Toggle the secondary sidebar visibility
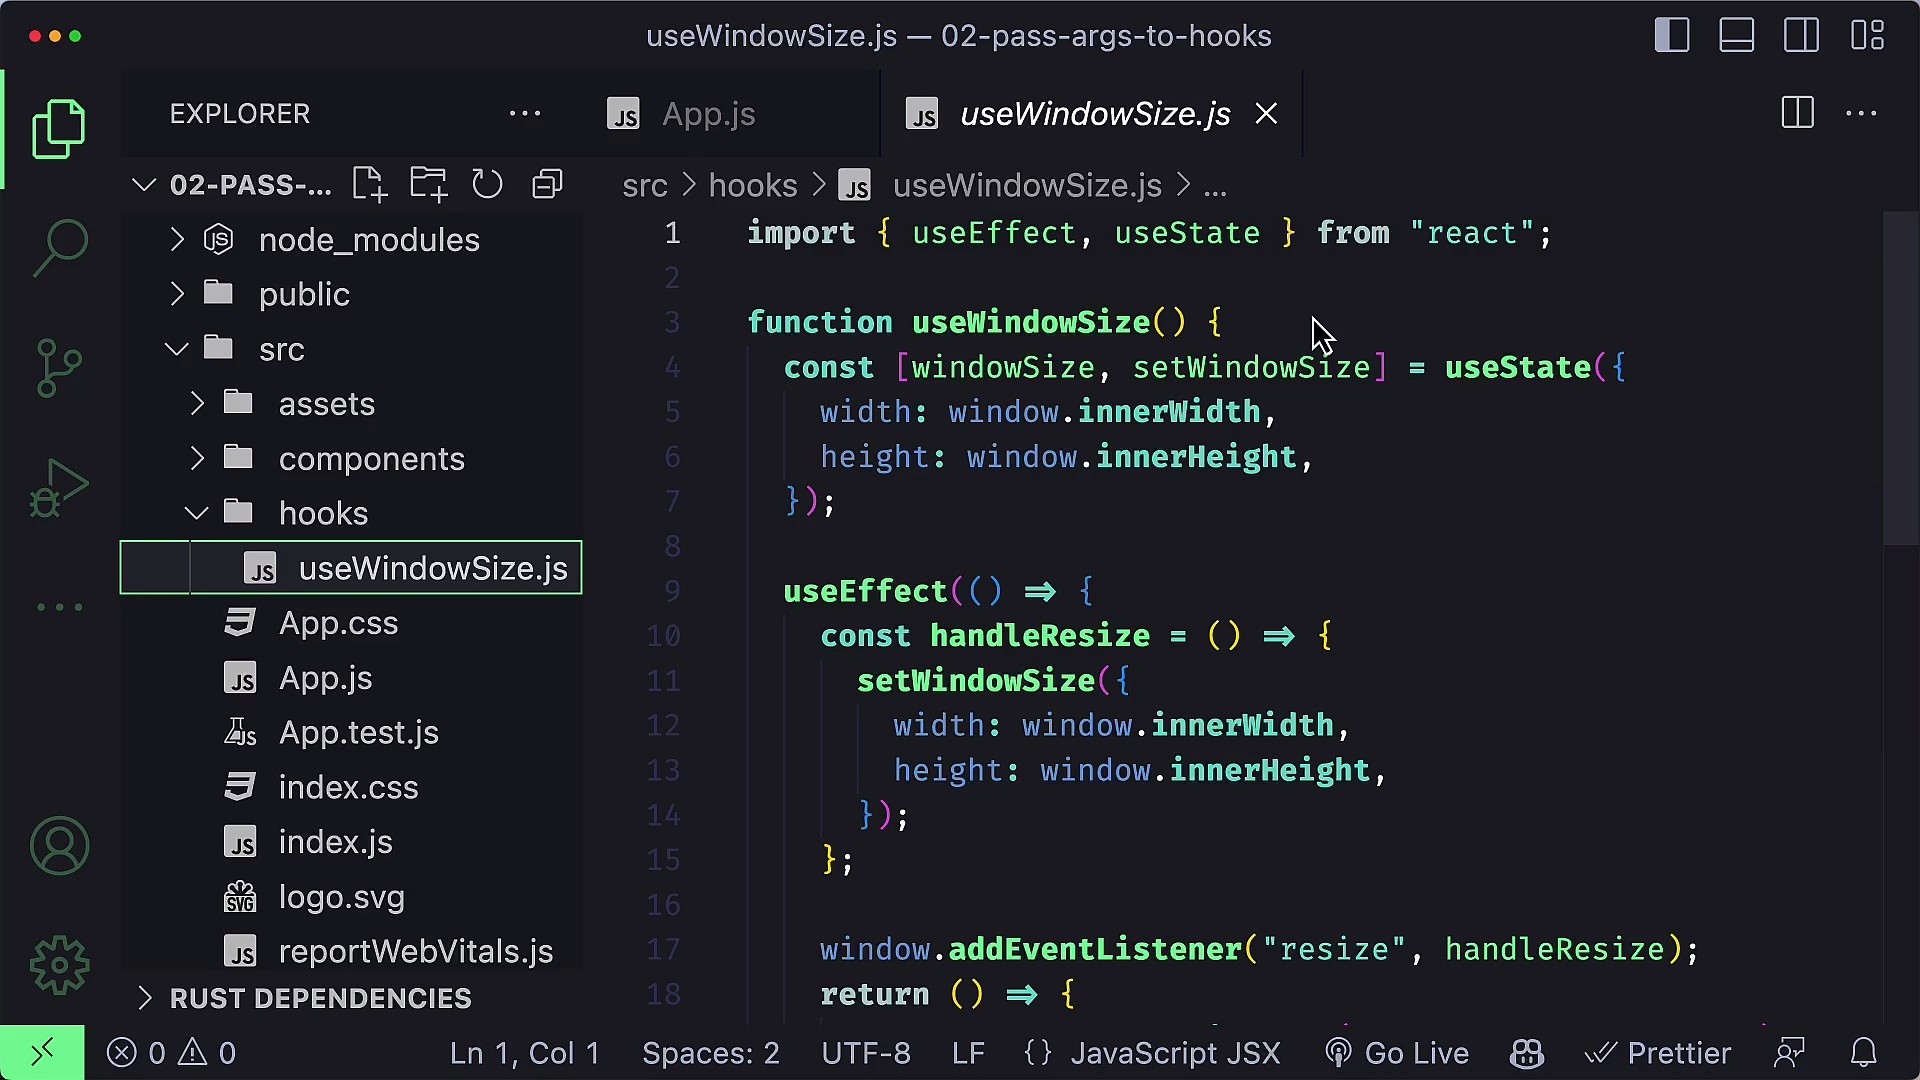This screenshot has height=1080, width=1920. [1801, 35]
